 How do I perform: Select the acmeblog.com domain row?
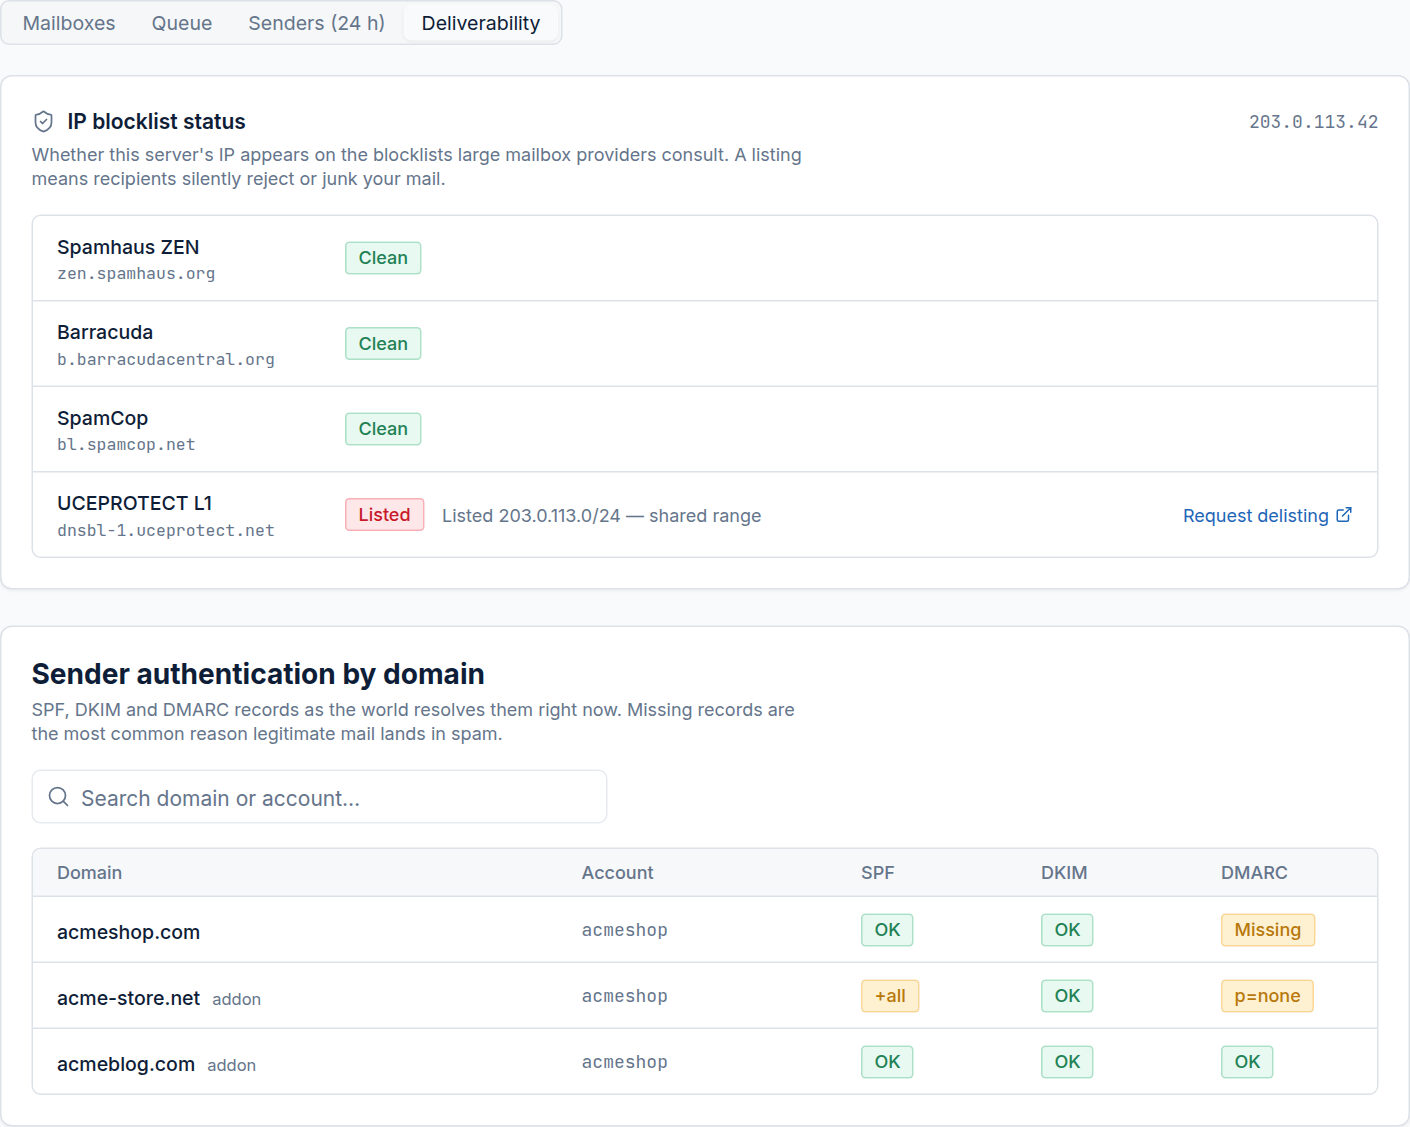[x=705, y=1062]
